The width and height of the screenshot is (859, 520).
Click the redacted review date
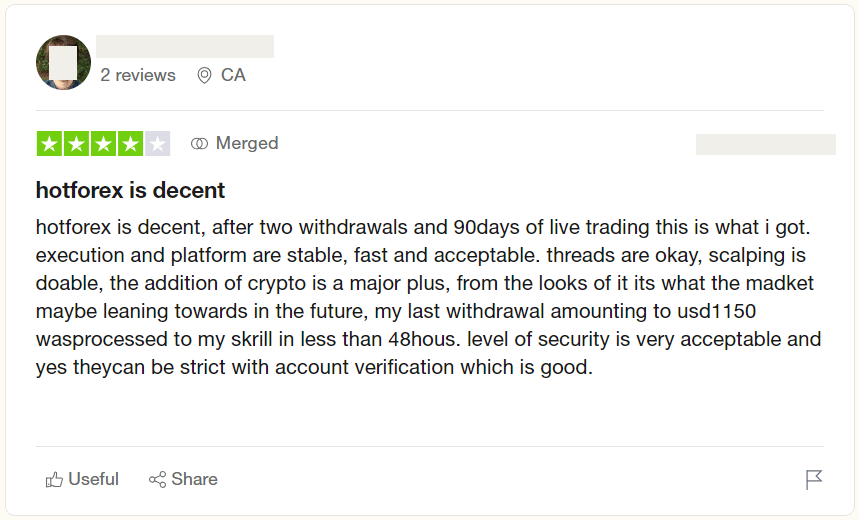[765, 144]
